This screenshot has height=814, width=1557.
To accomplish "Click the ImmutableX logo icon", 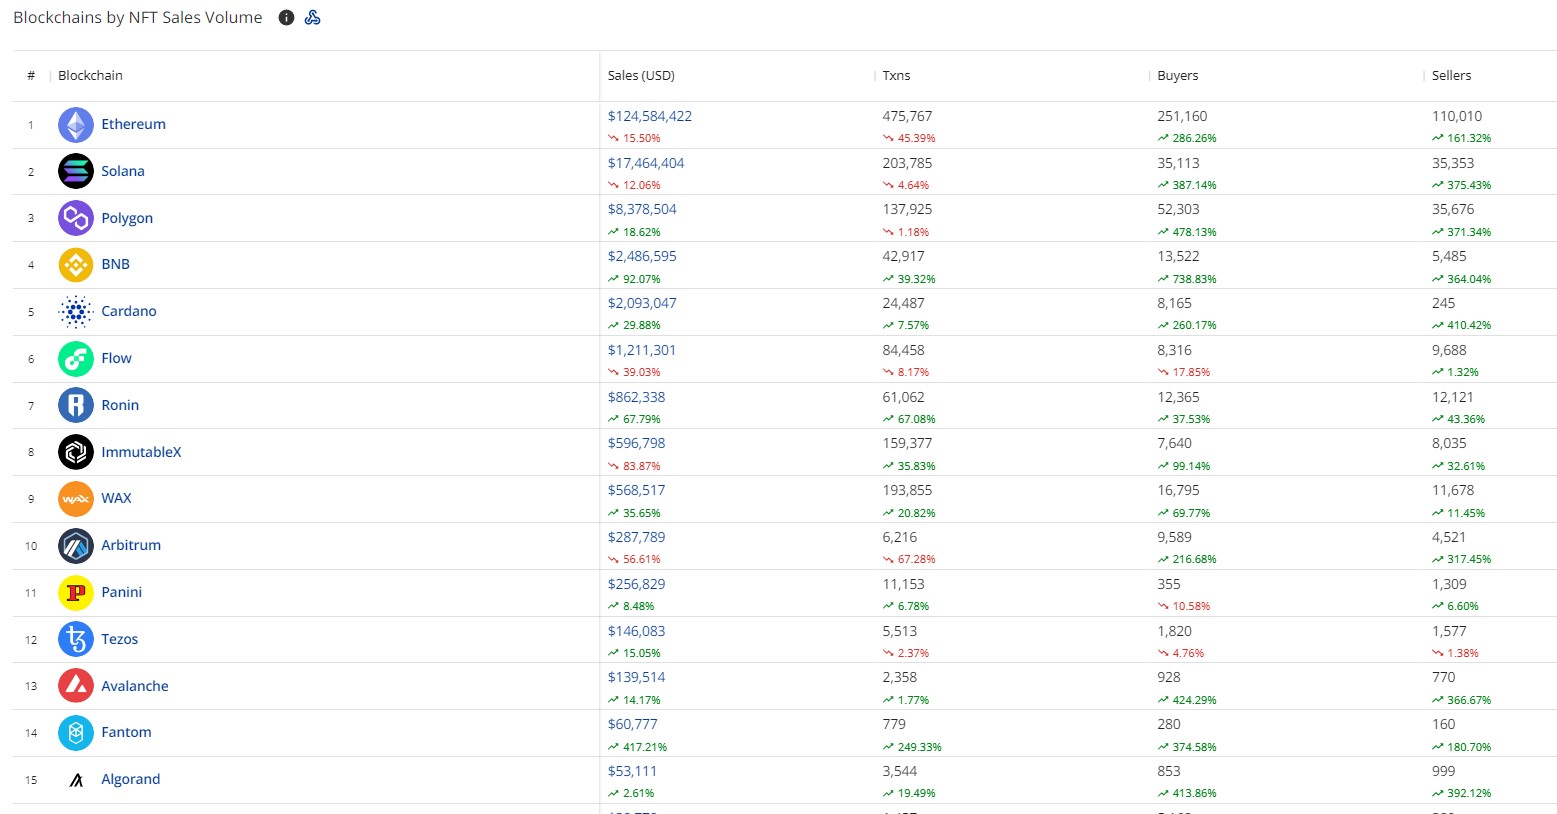I will tap(76, 452).
